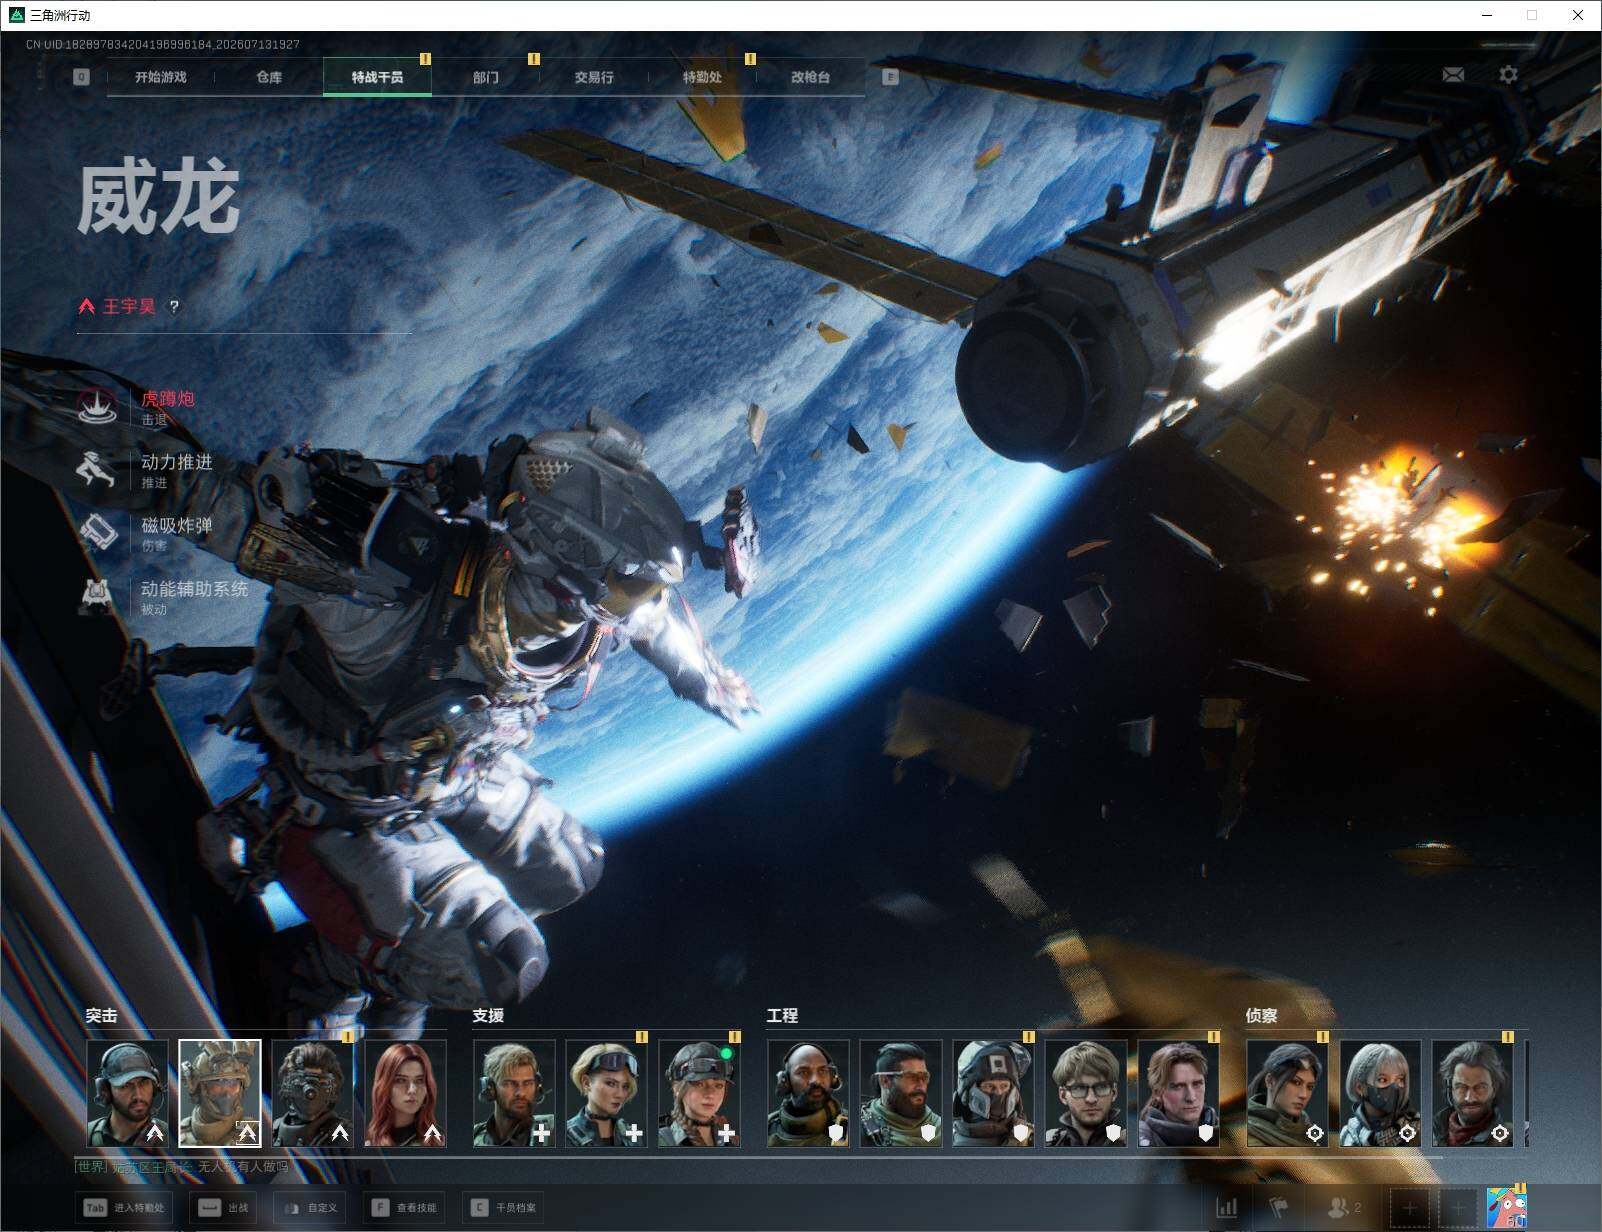The height and width of the screenshot is (1232, 1602).
Task: Open the settings gear icon
Action: coord(1508,75)
